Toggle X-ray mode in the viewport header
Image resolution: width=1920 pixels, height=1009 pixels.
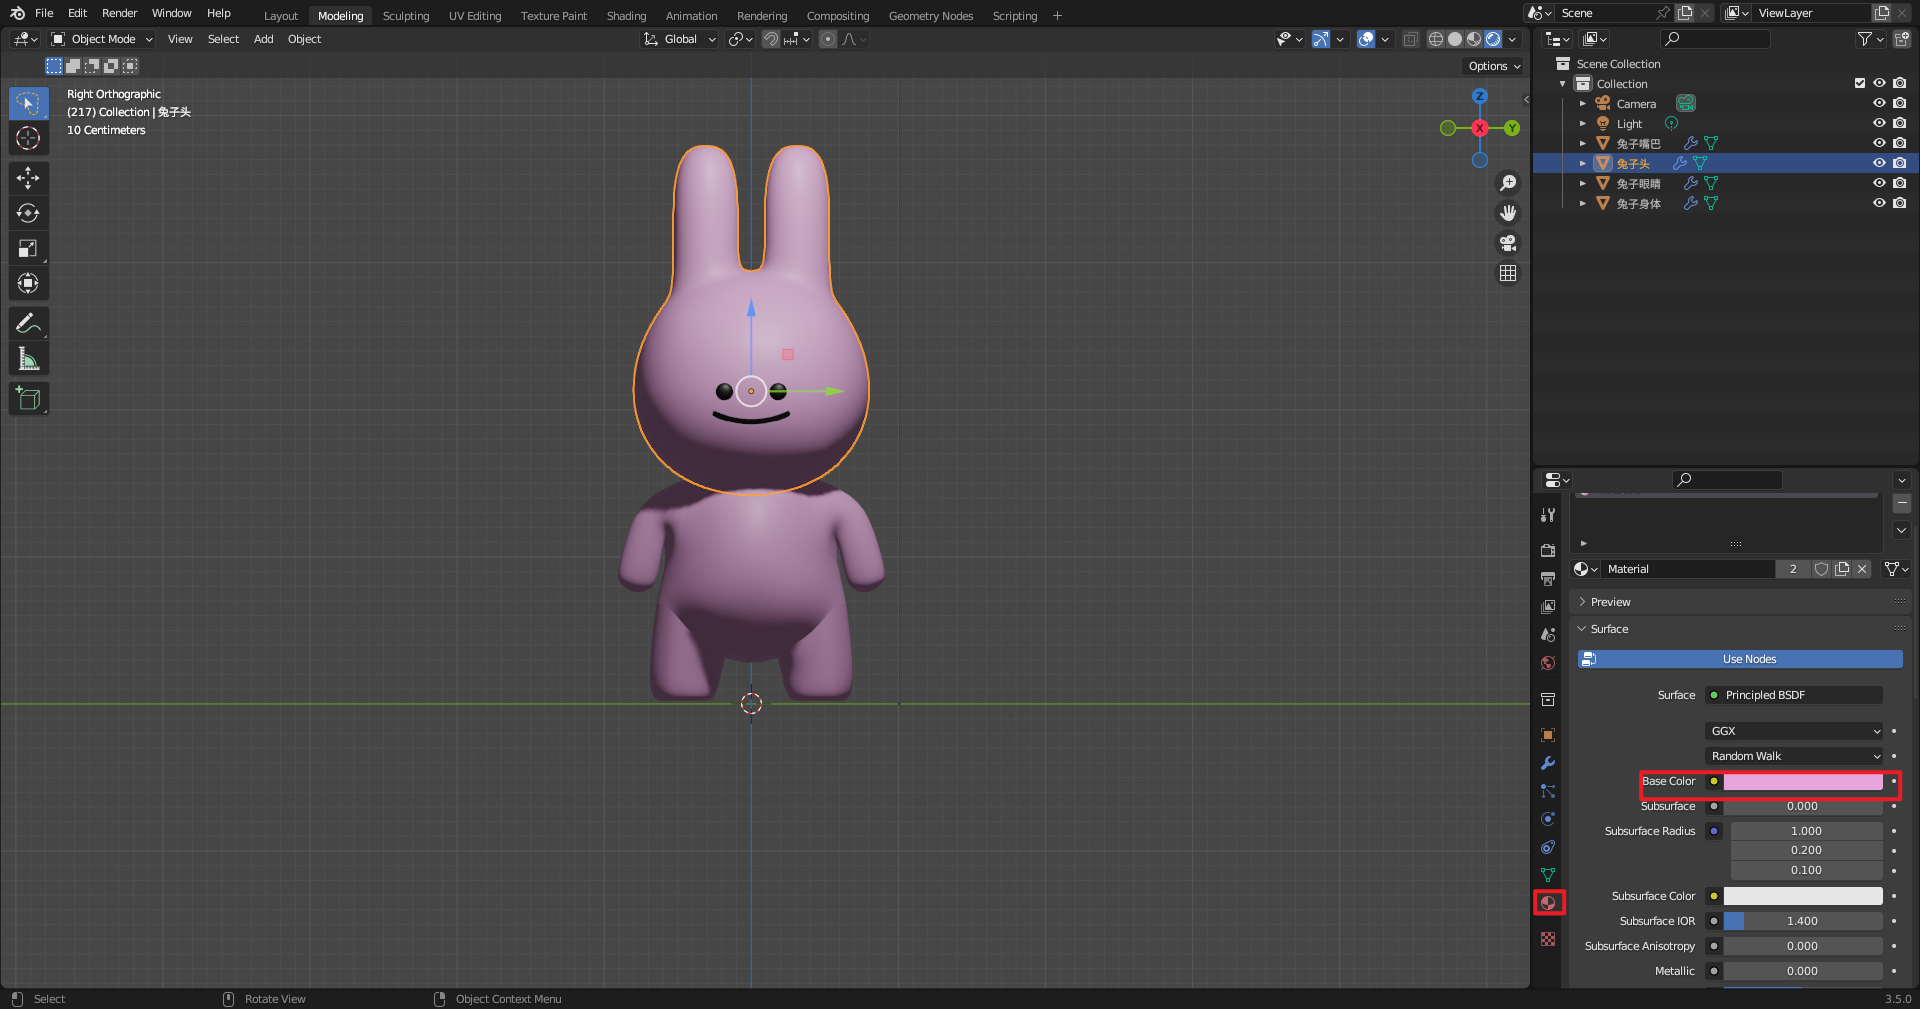[x=1410, y=39]
